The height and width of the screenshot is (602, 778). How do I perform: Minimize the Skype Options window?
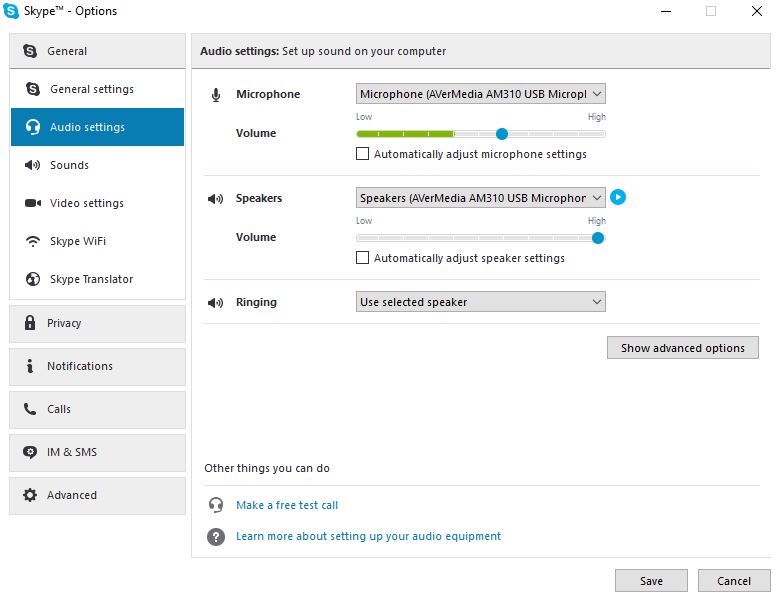coord(666,11)
